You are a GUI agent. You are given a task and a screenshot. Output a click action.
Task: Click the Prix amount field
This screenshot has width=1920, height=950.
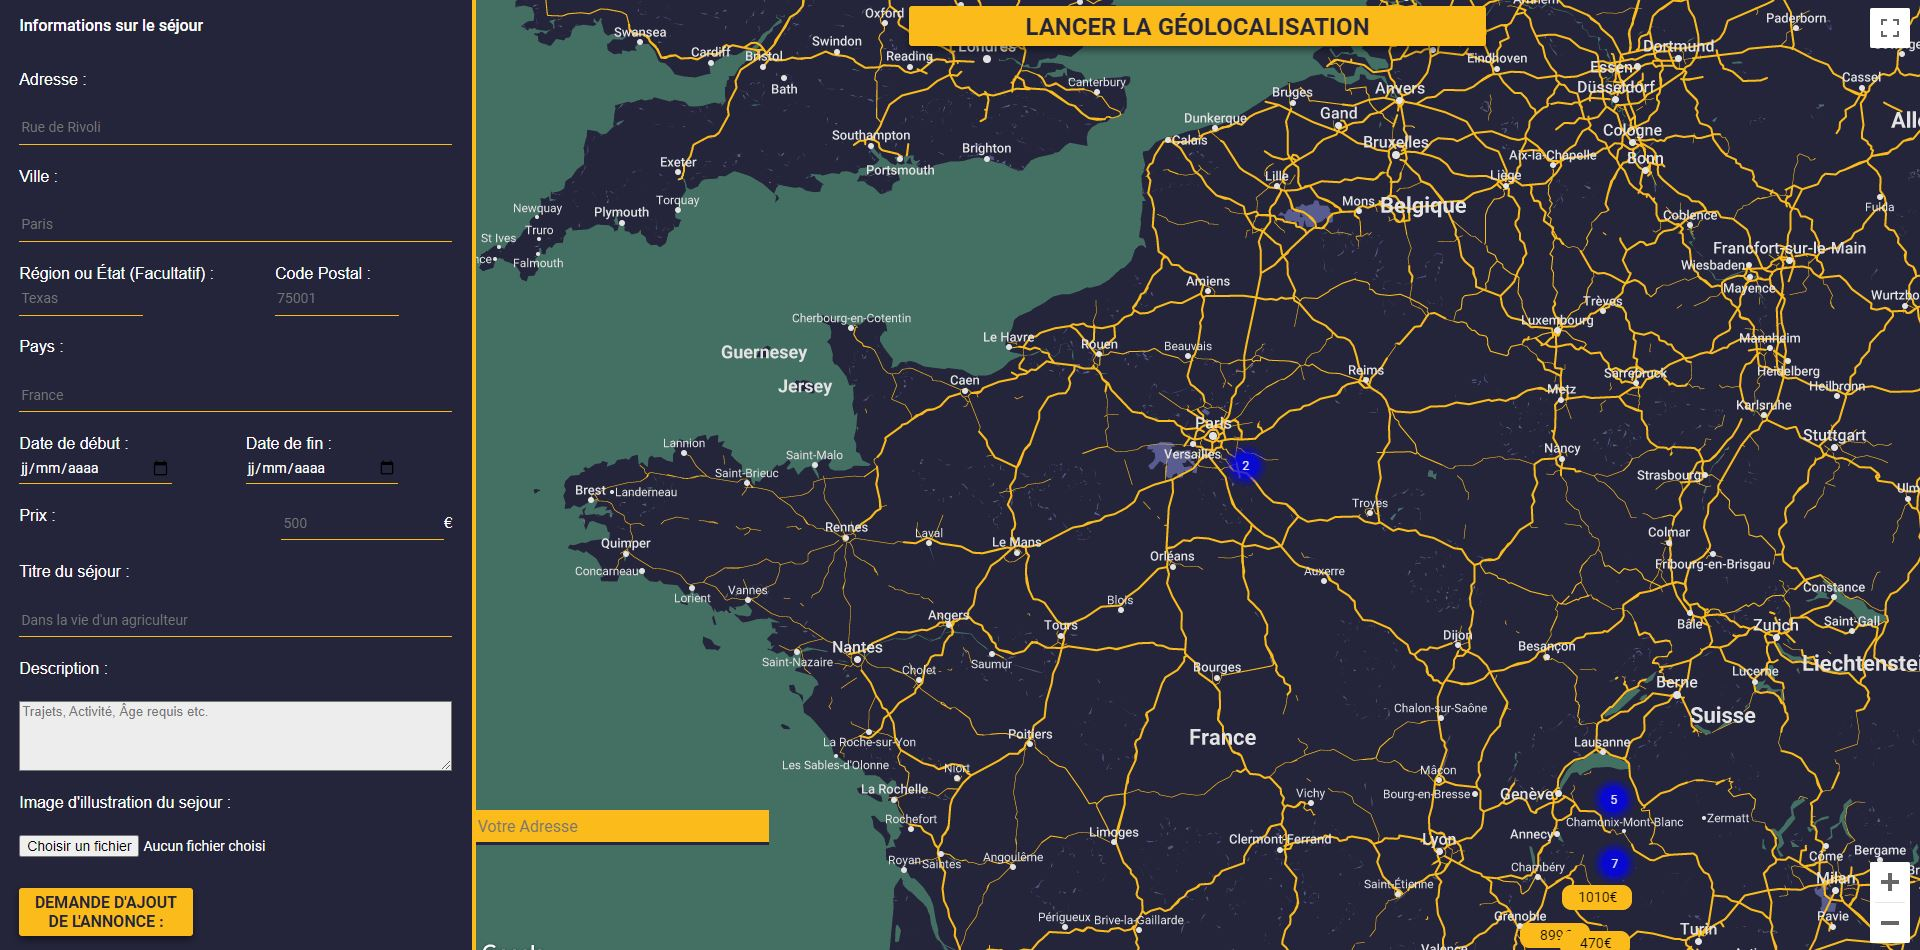click(360, 523)
